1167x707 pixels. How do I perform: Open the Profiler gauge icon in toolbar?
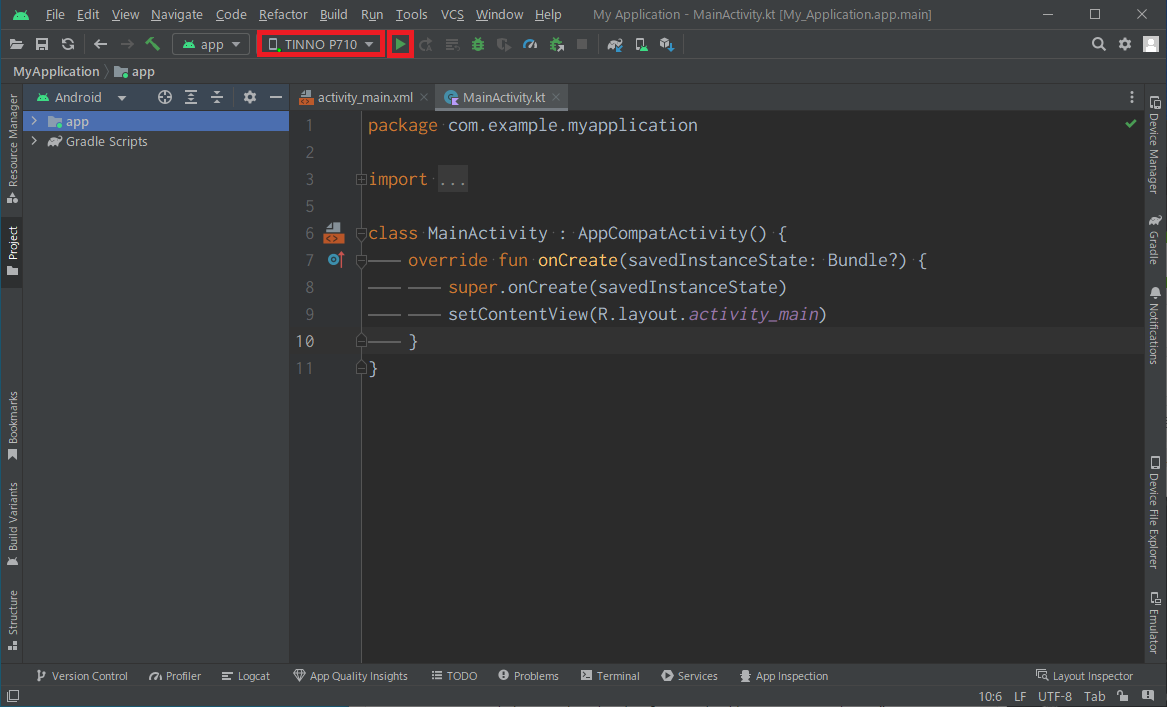[x=530, y=44]
